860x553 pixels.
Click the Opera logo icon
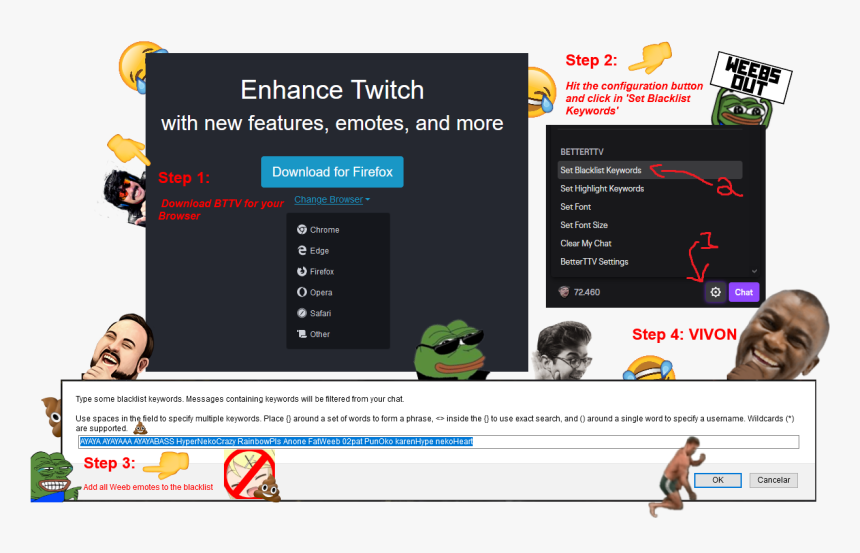coord(302,292)
